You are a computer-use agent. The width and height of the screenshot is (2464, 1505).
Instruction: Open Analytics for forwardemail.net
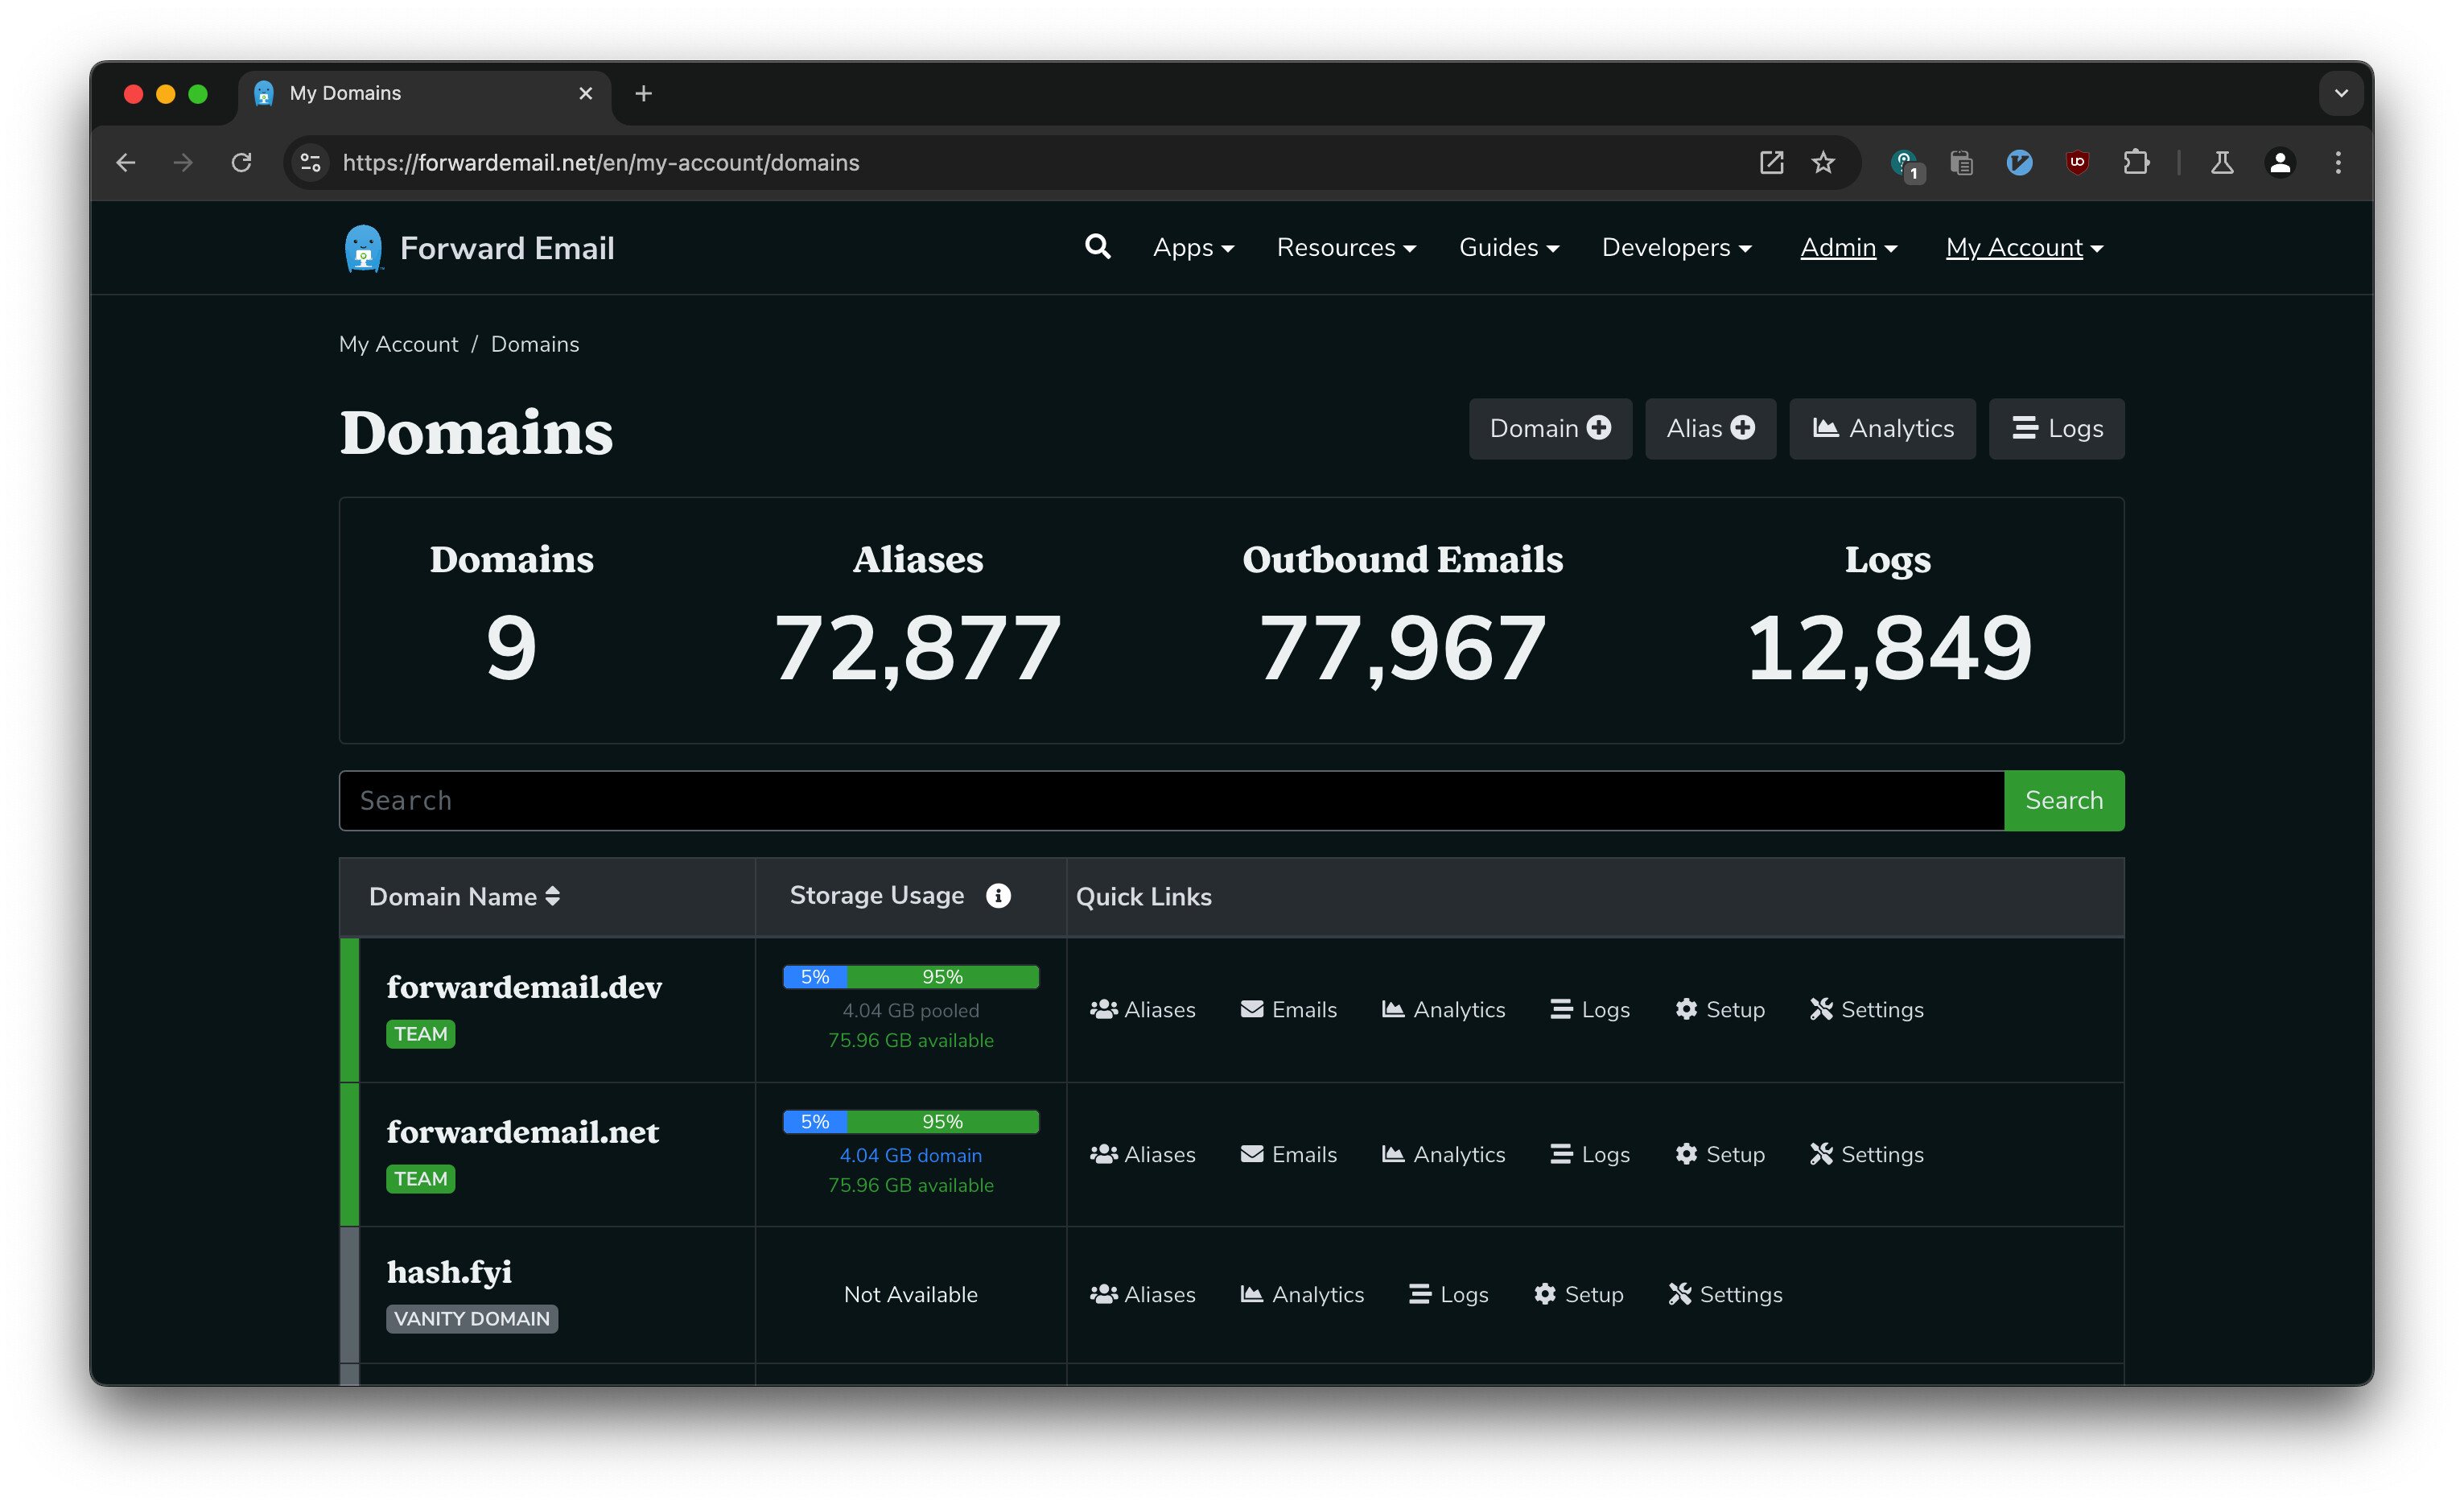[1443, 1154]
